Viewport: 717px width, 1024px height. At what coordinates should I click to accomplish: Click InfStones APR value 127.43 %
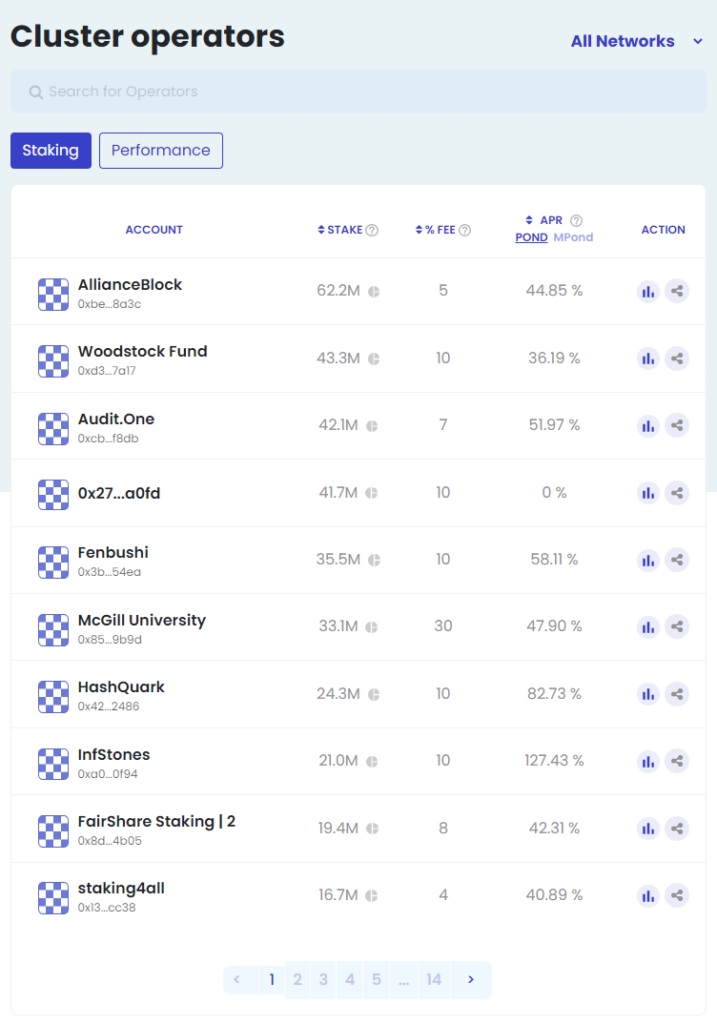(x=554, y=761)
